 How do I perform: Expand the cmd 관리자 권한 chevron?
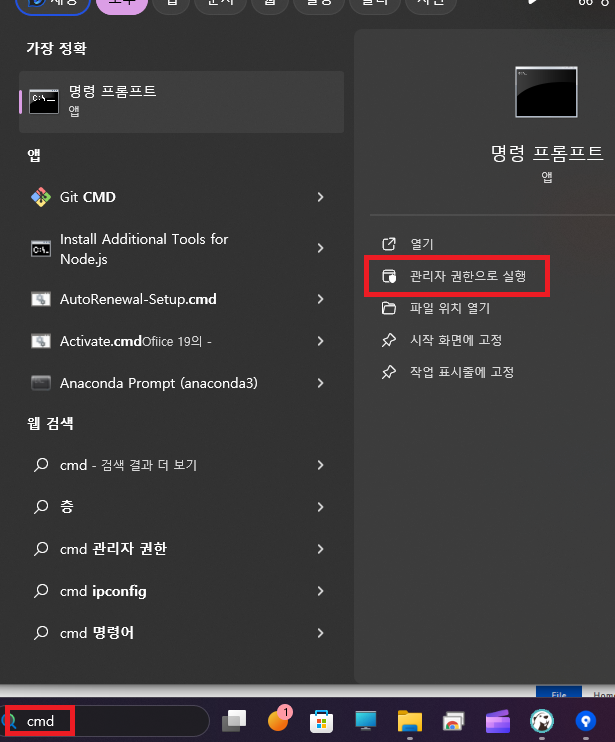[321, 549]
